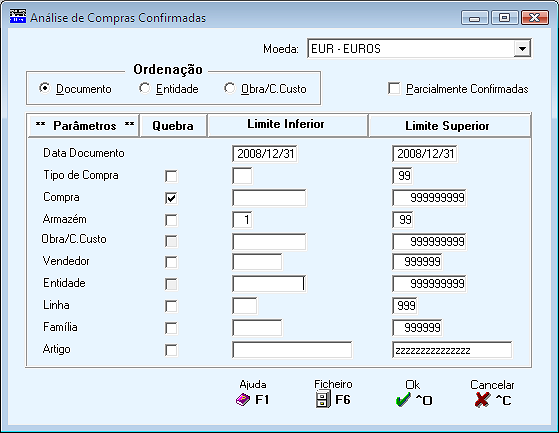Viewport: 559px width, 433px height.
Task: Click the application icon in title bar
Action: 18,17
